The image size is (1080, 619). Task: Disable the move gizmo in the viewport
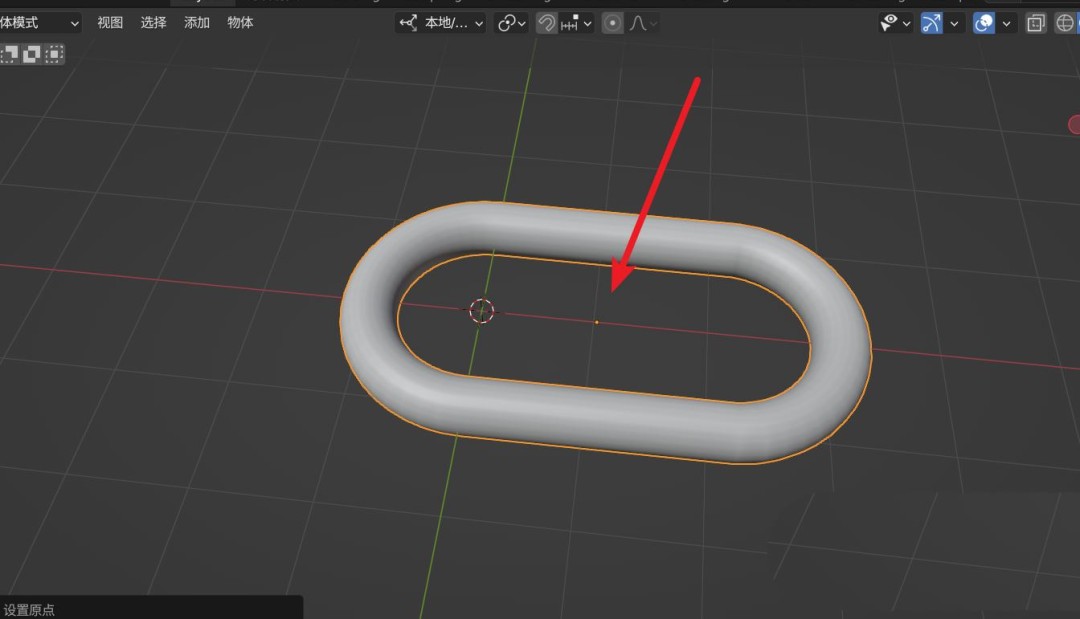(932, 22)
